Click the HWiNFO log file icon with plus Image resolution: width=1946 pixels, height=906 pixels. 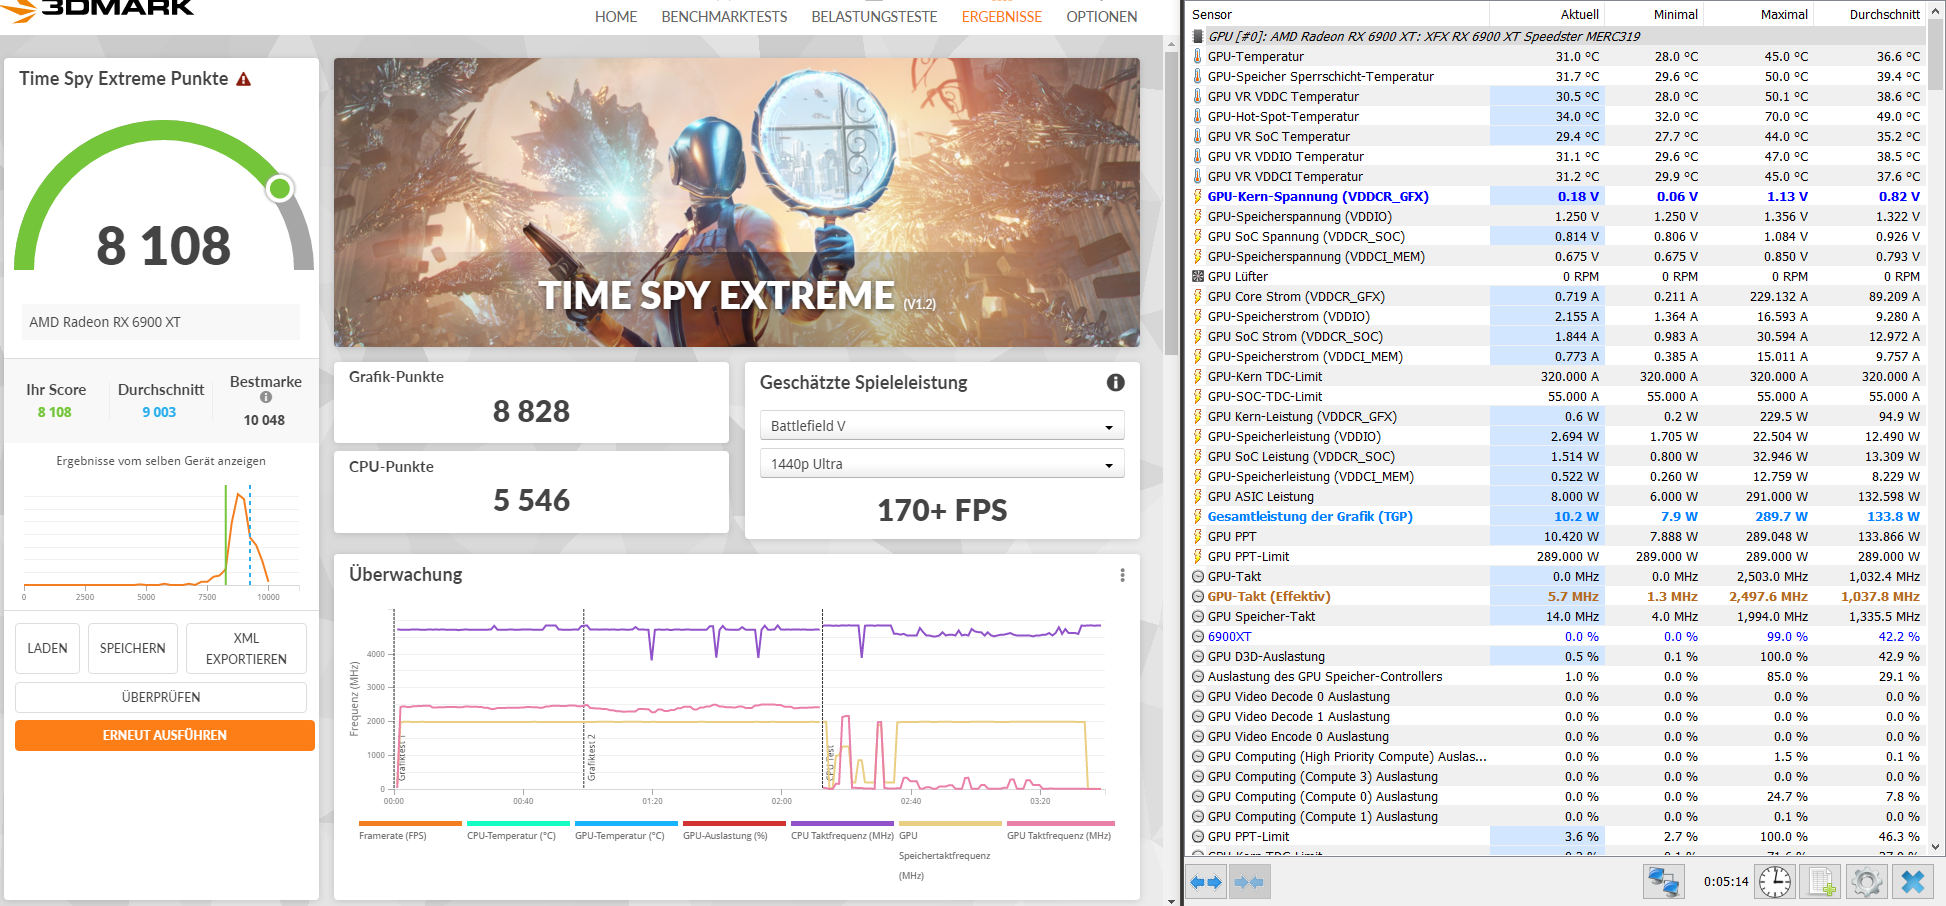point(1821,881)
